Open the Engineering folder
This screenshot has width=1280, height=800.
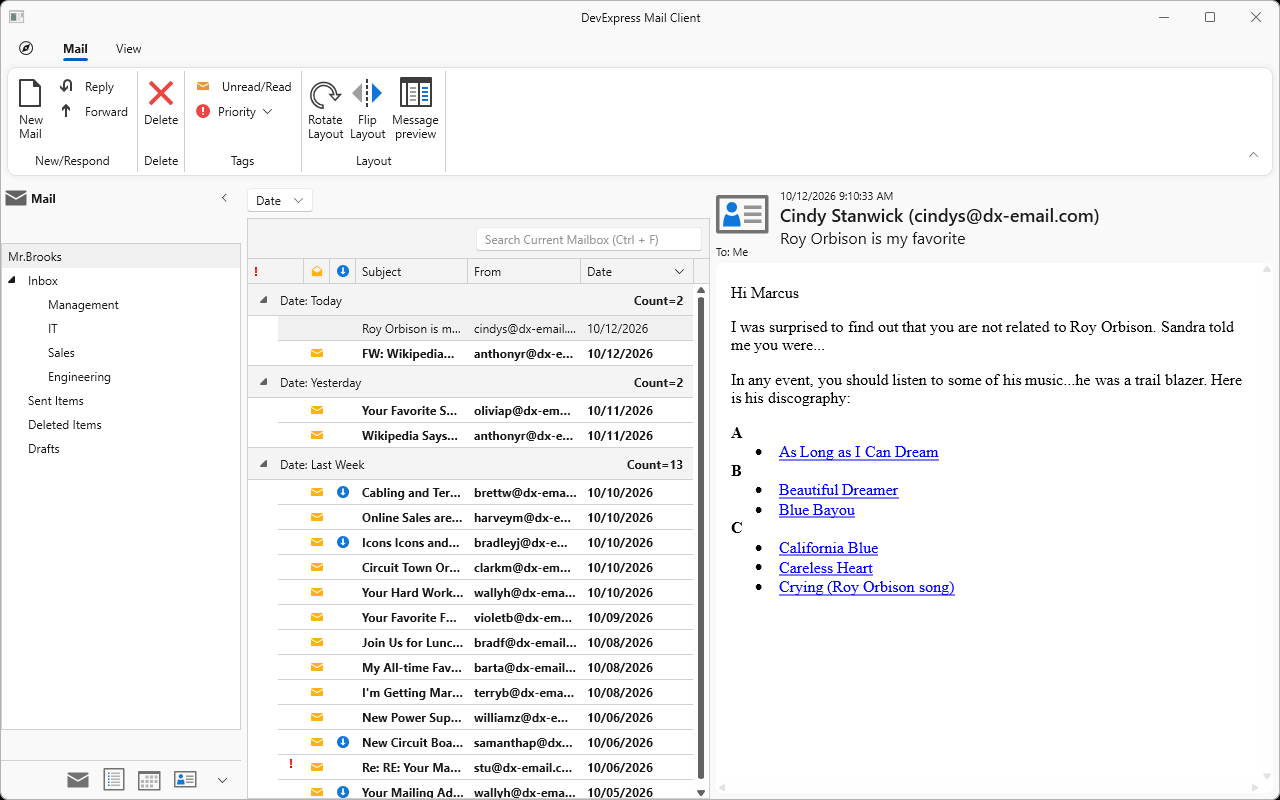79,377
